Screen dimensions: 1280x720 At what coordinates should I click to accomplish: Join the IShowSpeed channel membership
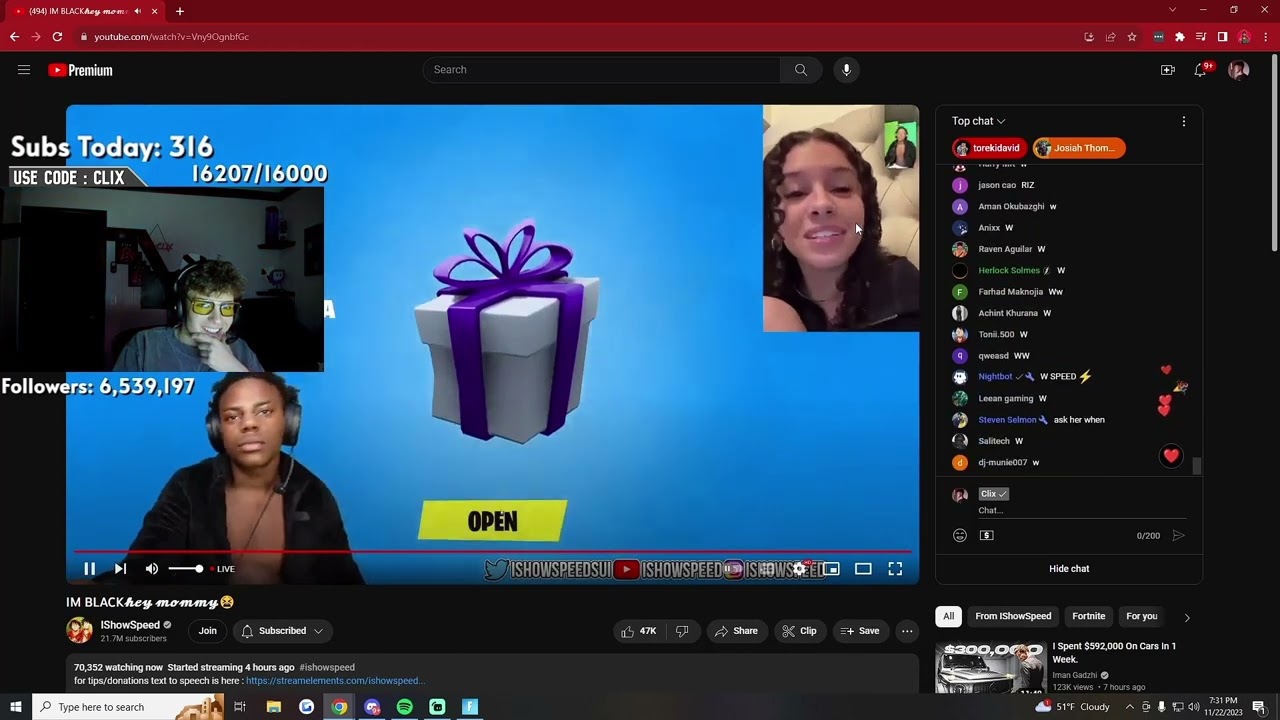tap(207, 631)
